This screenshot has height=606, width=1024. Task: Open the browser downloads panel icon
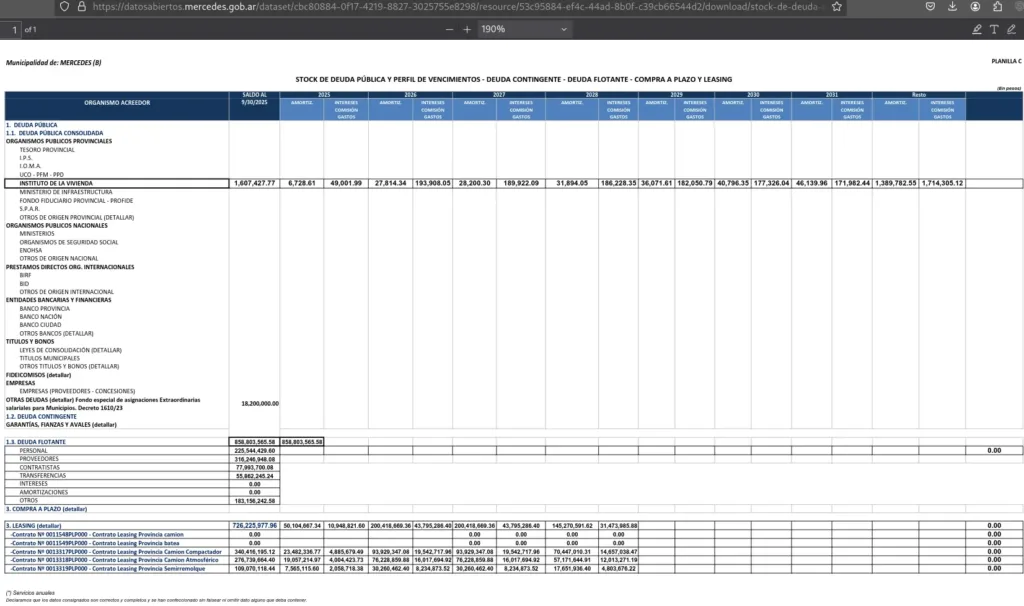tap(952, 7)
